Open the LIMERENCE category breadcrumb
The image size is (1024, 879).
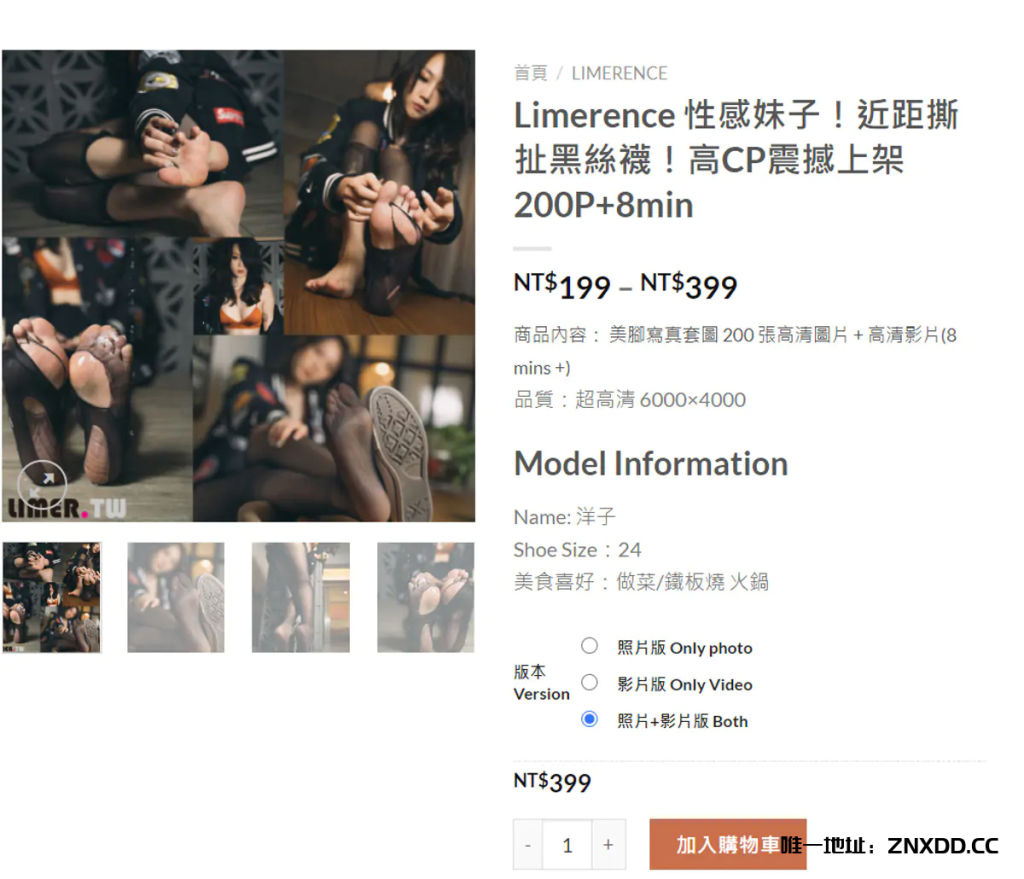tap(619, 73)
